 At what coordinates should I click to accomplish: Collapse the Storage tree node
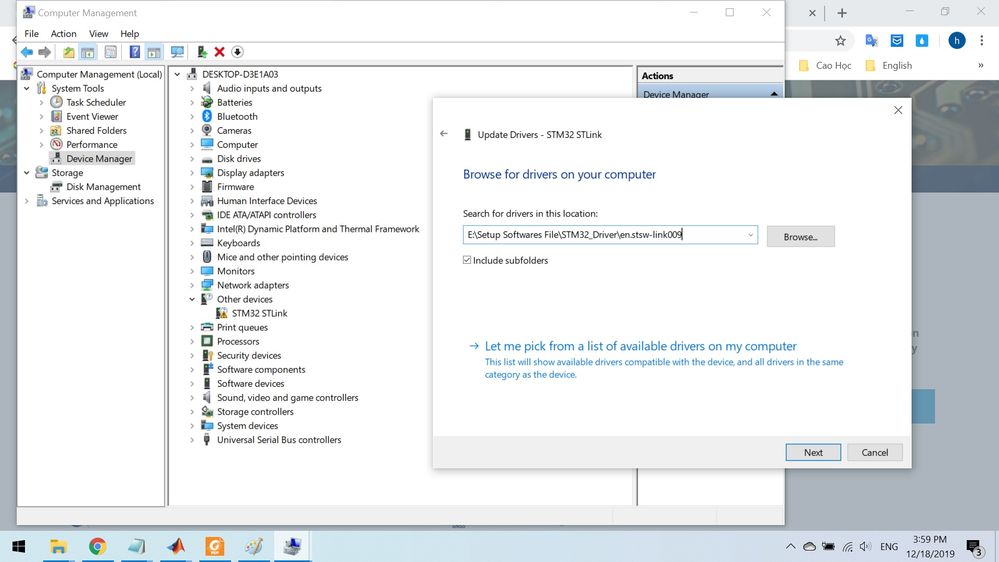(x=27, y=173)
